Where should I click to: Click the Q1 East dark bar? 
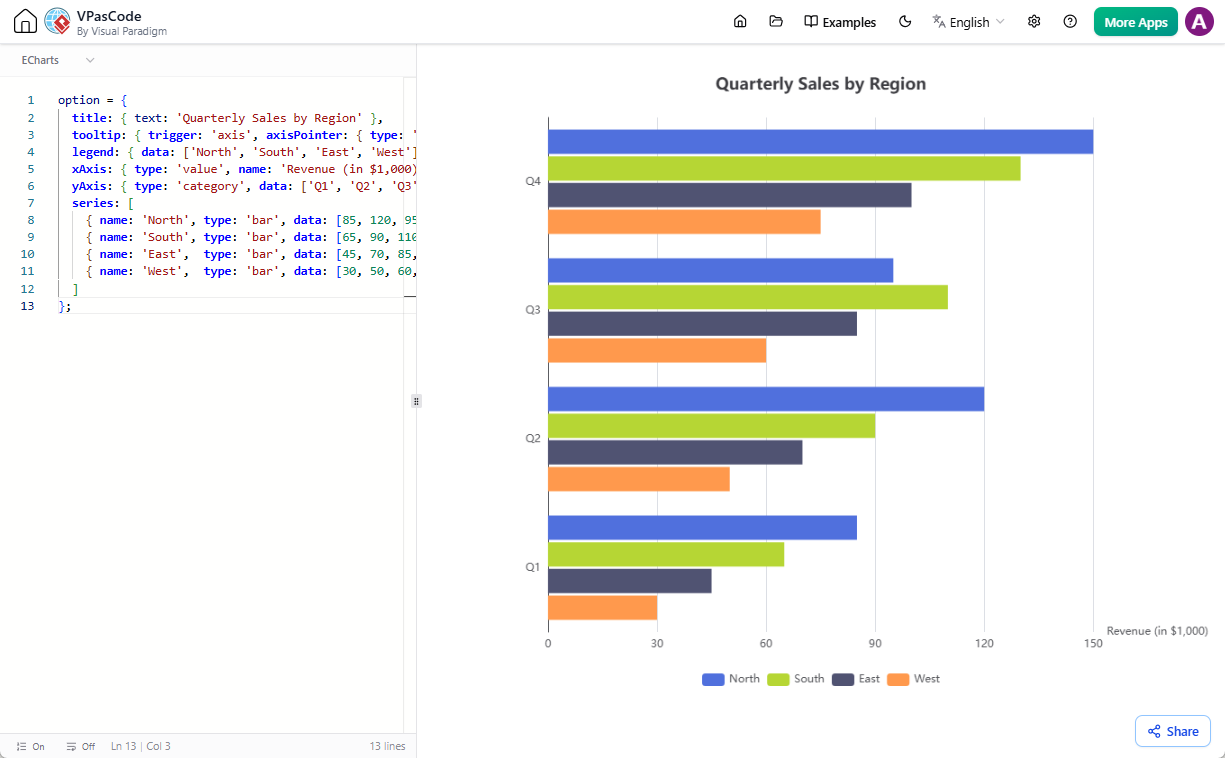(630, 581)
